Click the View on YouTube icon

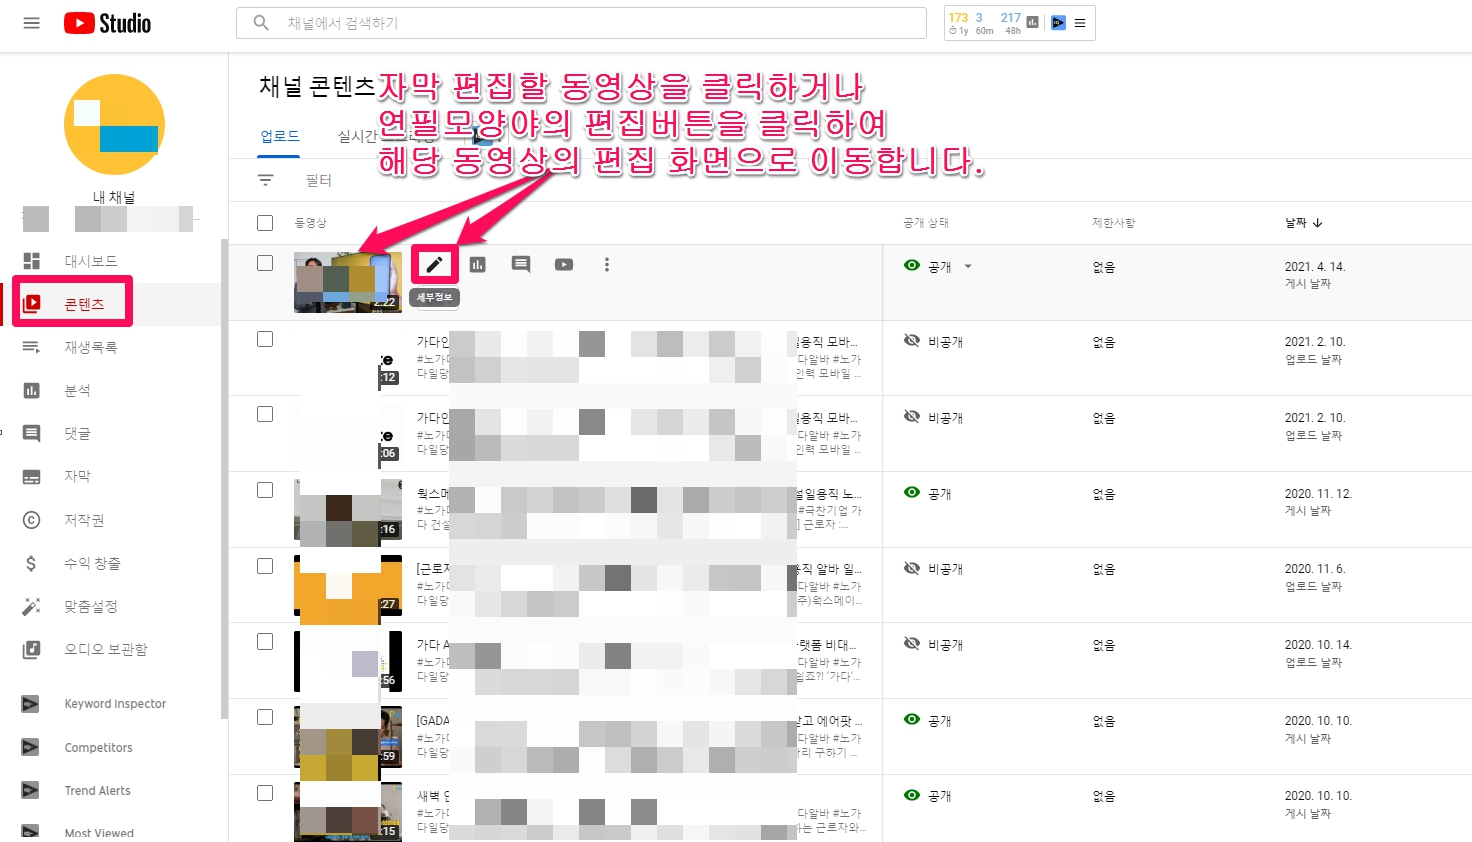(x=564, y=265)
